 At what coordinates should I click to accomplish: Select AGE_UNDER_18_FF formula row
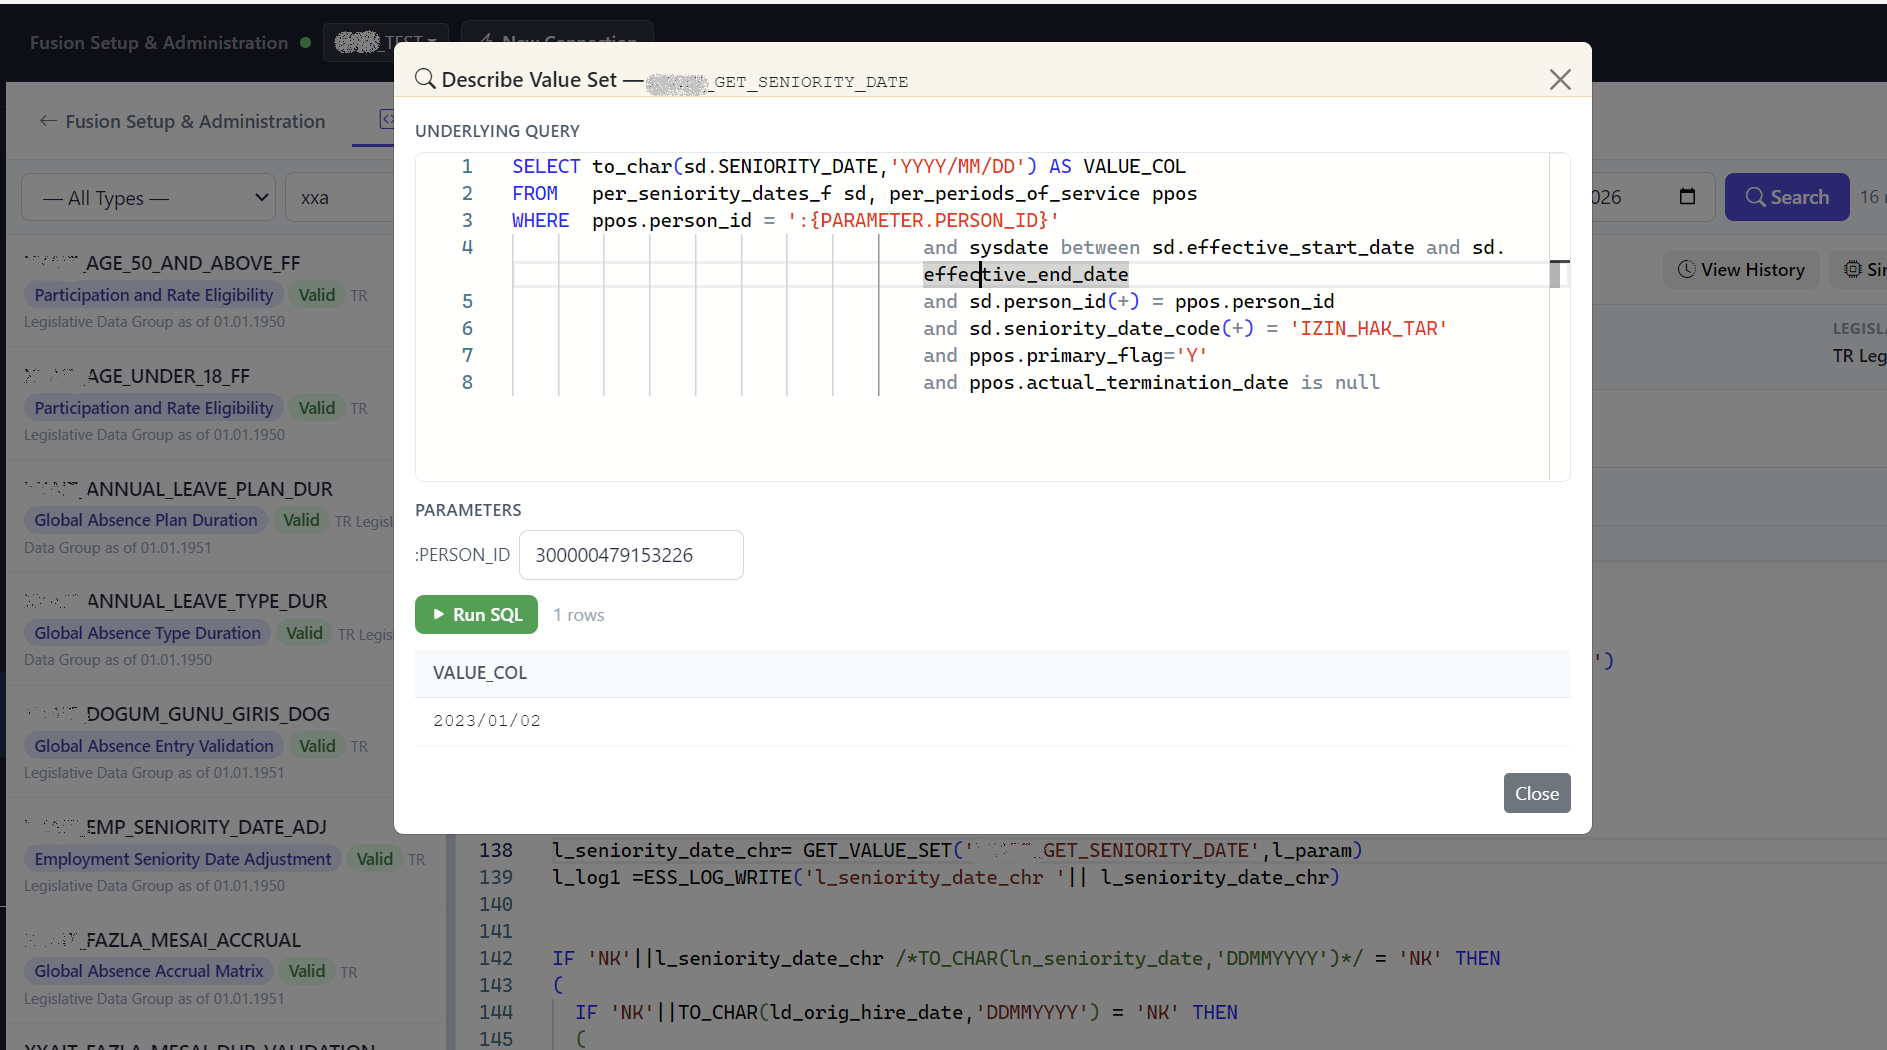coord(200,404)
